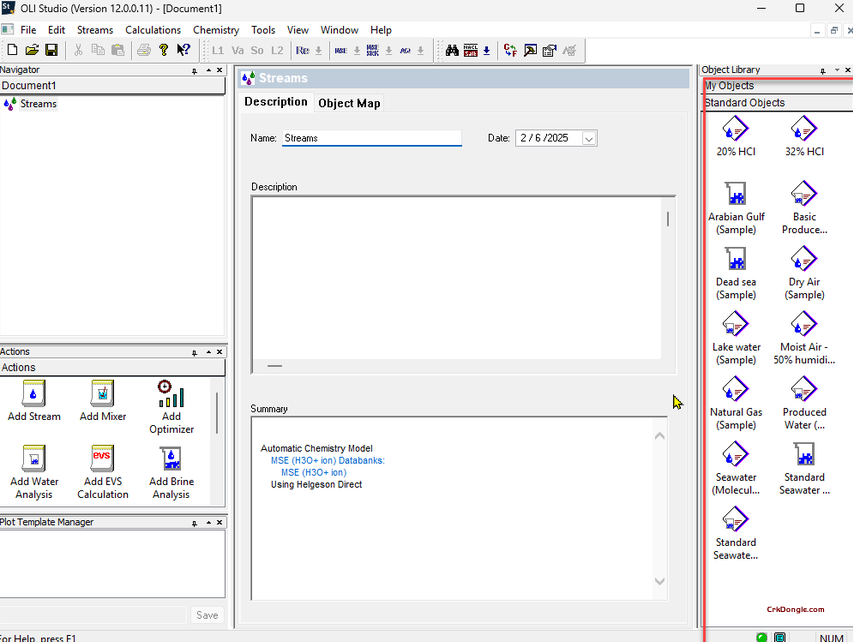The height and width of the screenshot is (642, 853).
Task: Click the dropdown arrow next to Re button
Action: click(x=319, y=51)
